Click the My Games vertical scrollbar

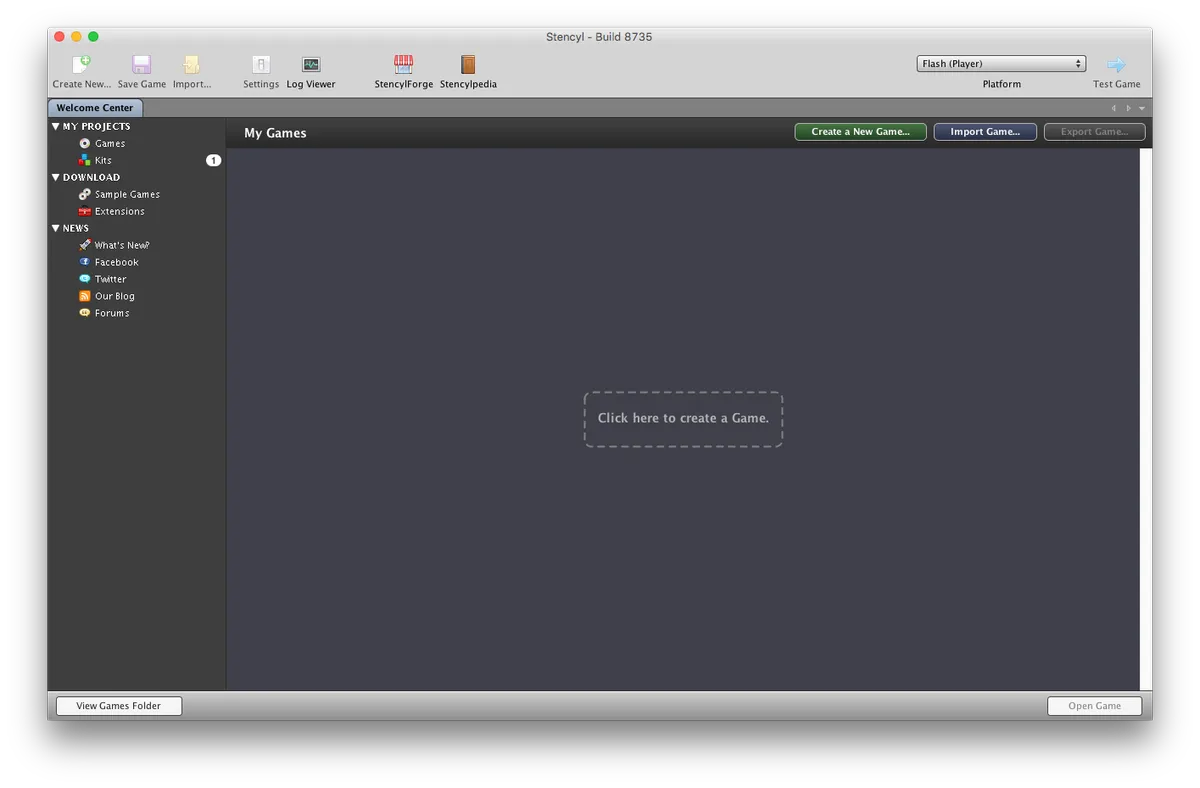tap(1146, 419)
